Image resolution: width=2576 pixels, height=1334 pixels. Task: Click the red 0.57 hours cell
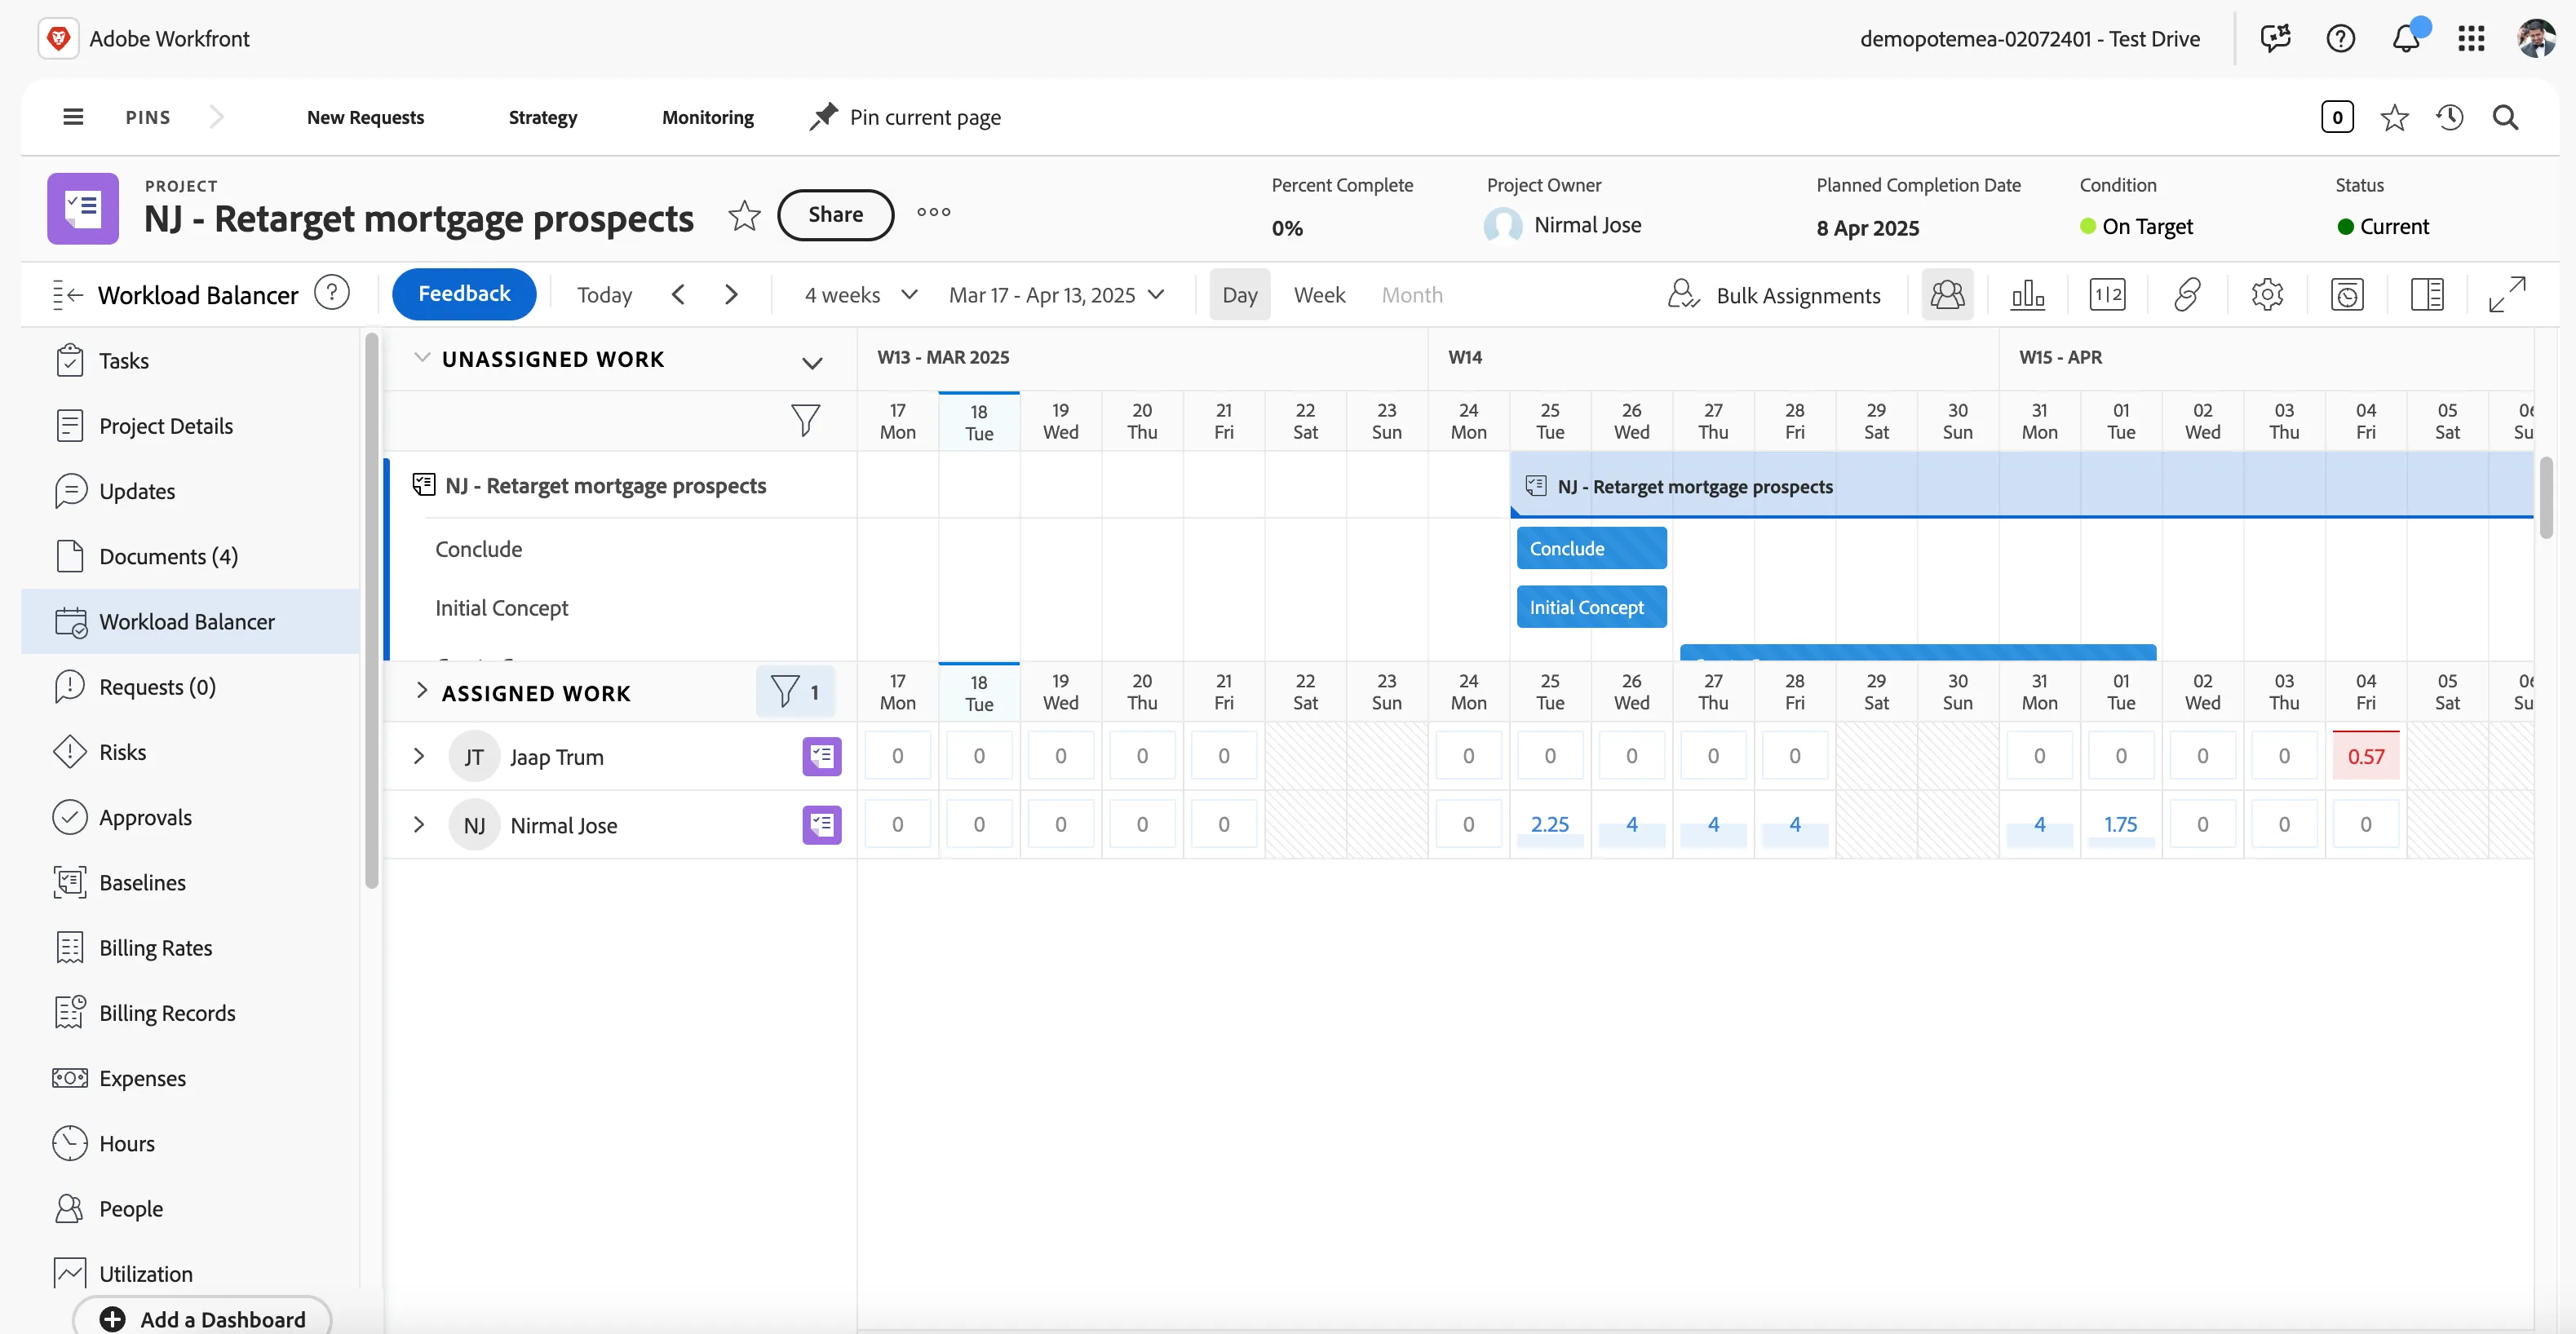pyautogui.click(x=2365, y=756)
